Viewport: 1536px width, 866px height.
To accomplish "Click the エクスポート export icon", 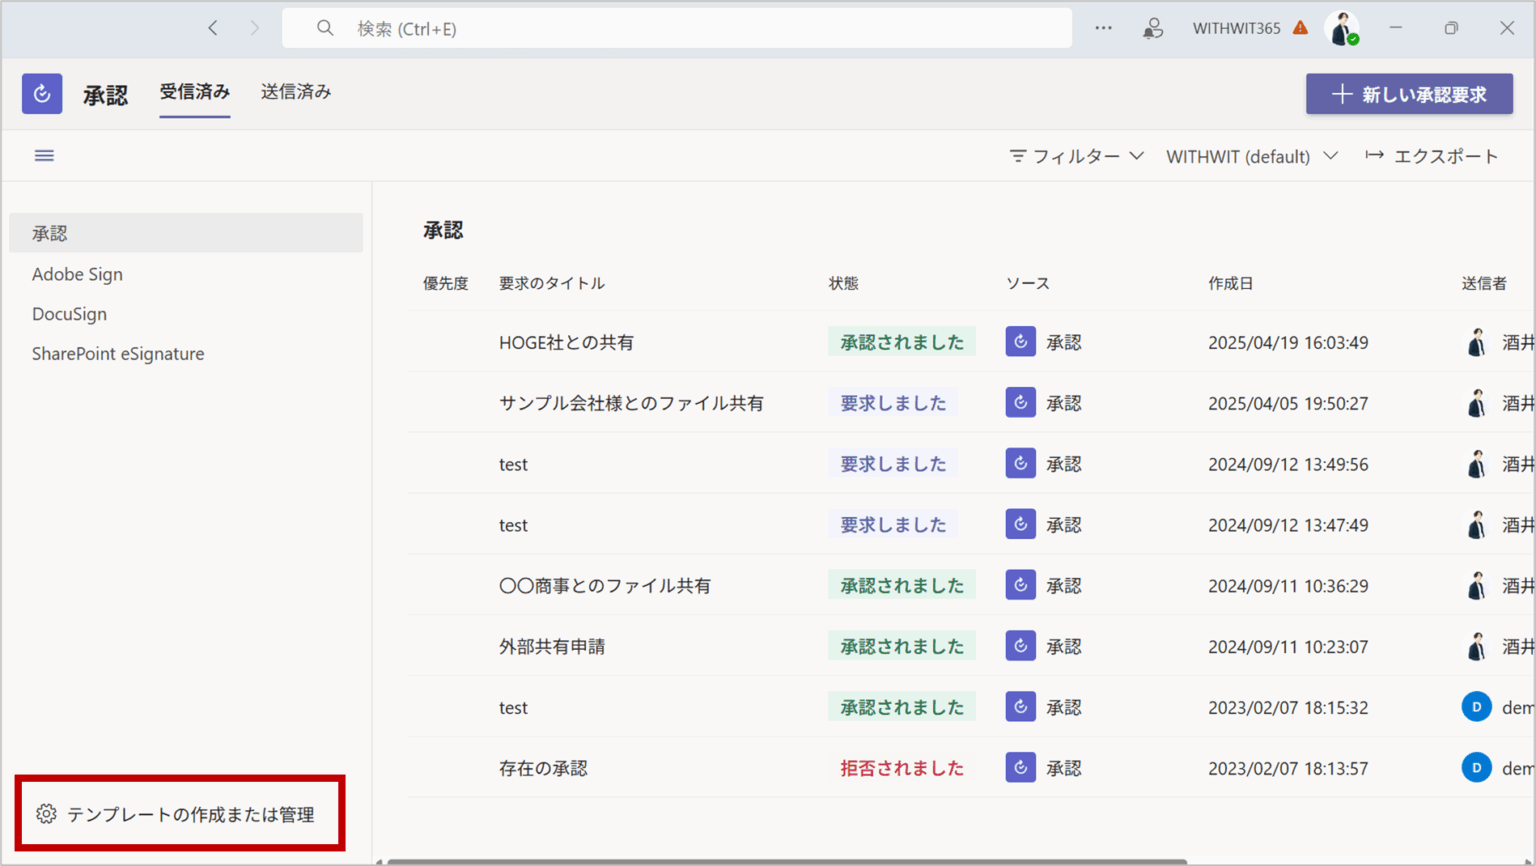I will tap(1376, 156).
